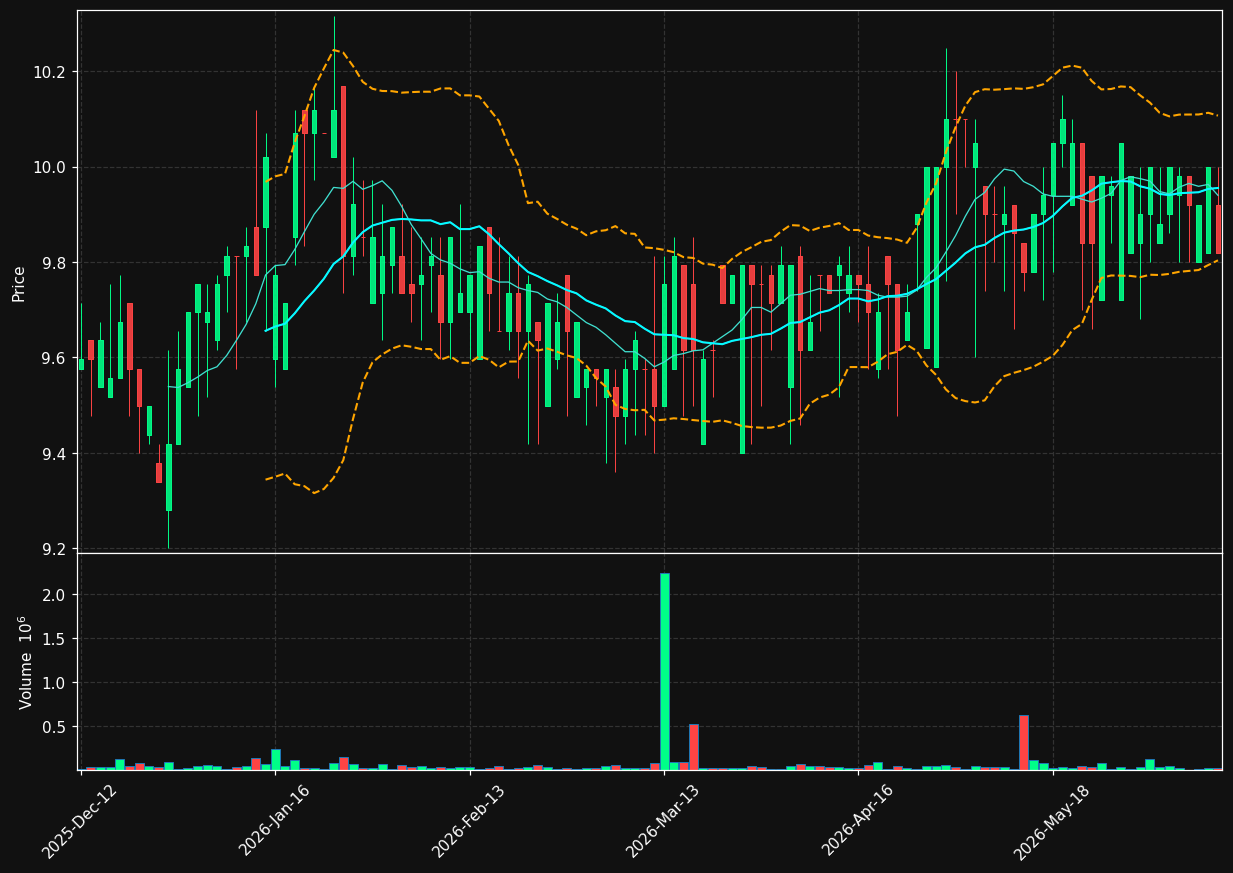Click the 2026-Jan-16 date label
The width and height of the screenshot is (1233, 873).
[x=276, y=821]
